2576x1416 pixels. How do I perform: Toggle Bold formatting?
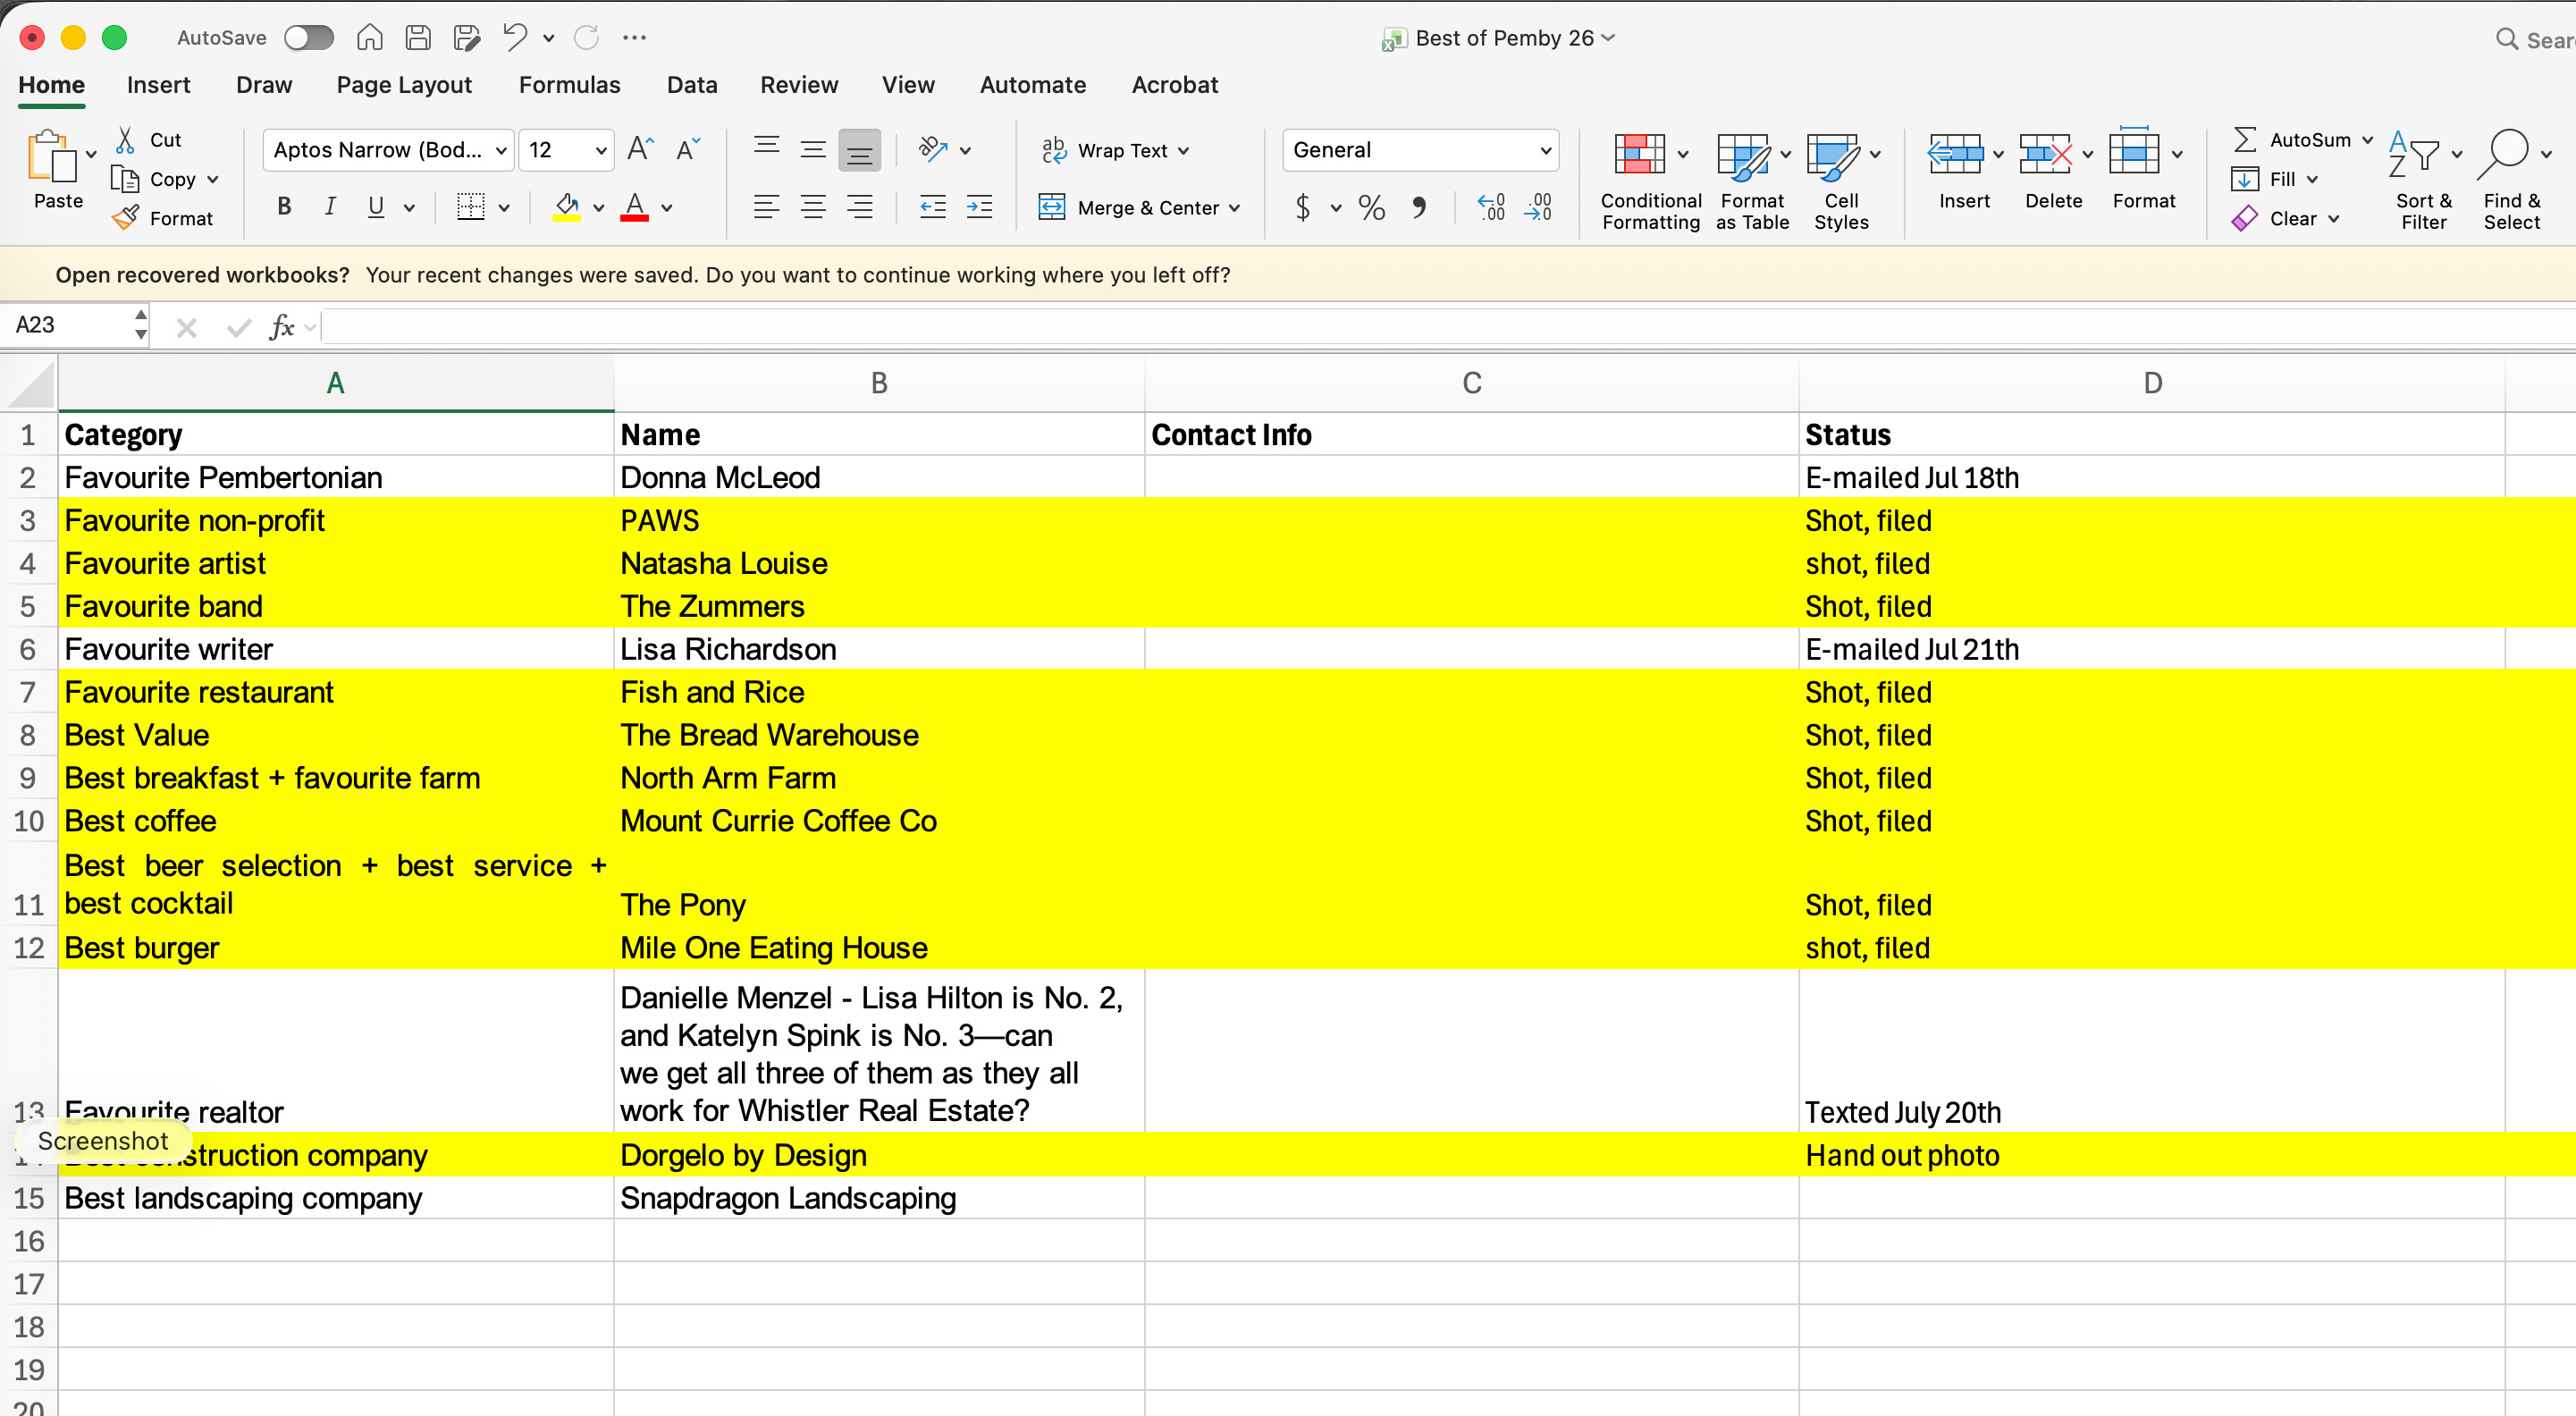[x=284, y=207]
